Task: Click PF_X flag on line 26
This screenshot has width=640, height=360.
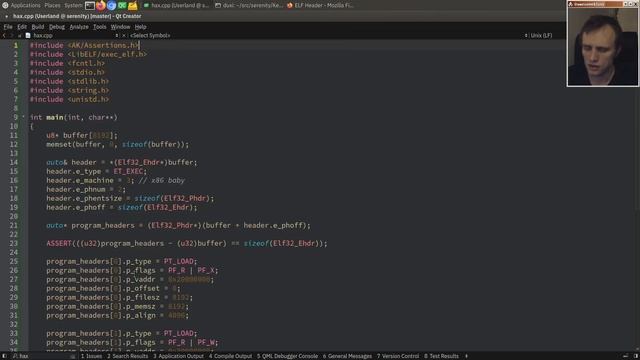Action: (206, 270)
